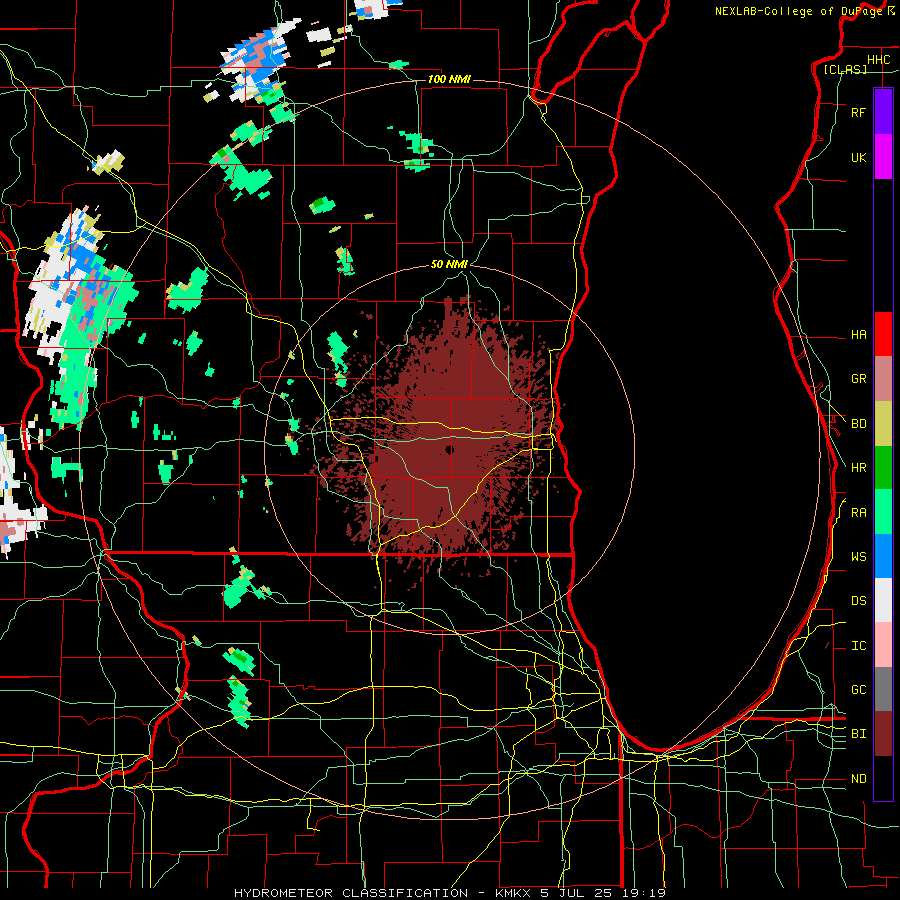The height and width of the screenshot is (900, 900).
Task: Click the "RF" legend label
Action: pos(858,112)
